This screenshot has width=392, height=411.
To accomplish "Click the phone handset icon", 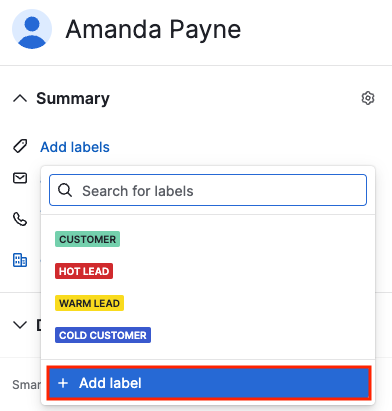I will (x=20, y=219).
